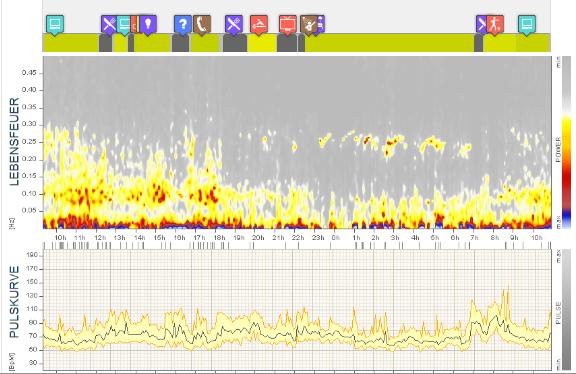Click the 0h midnight time label
This screenshot has height=374, width=576.
pos(335,238)
